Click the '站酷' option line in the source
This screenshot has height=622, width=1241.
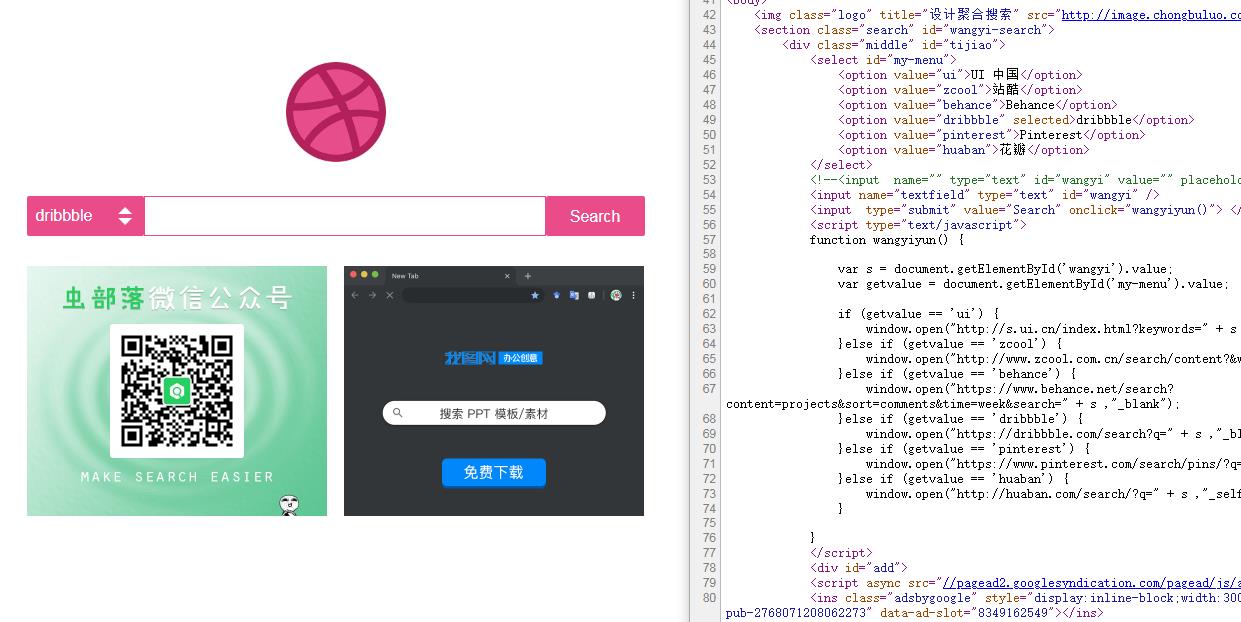(x=960, y=90)
